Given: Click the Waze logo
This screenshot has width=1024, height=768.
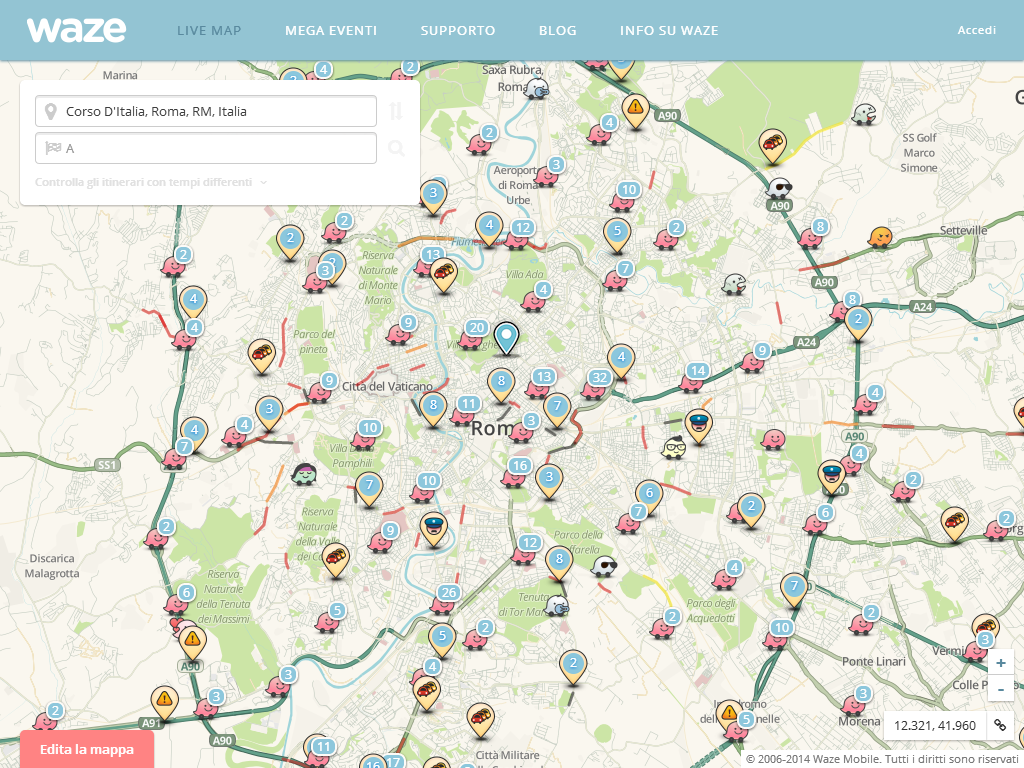Looking at the screenshot, I should pos(76,30).
